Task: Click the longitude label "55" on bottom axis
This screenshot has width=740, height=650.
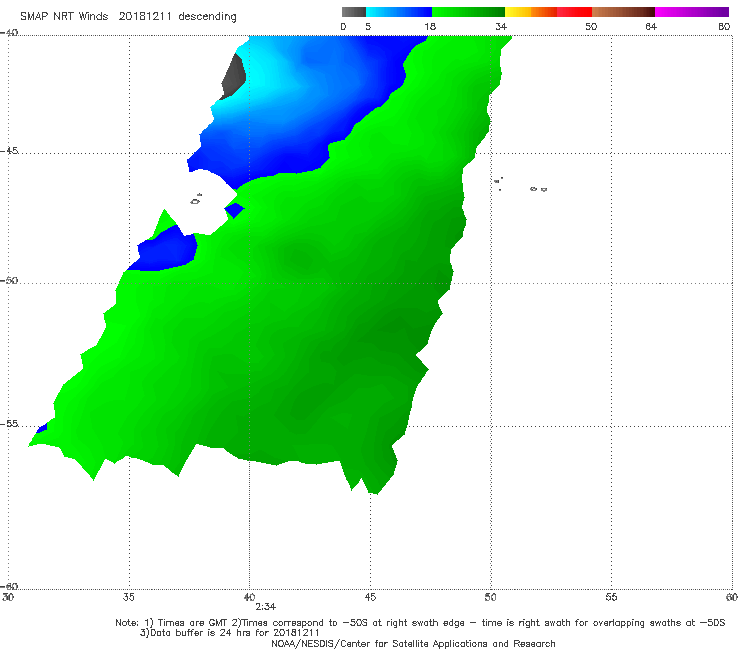Action: click(611, 597)
